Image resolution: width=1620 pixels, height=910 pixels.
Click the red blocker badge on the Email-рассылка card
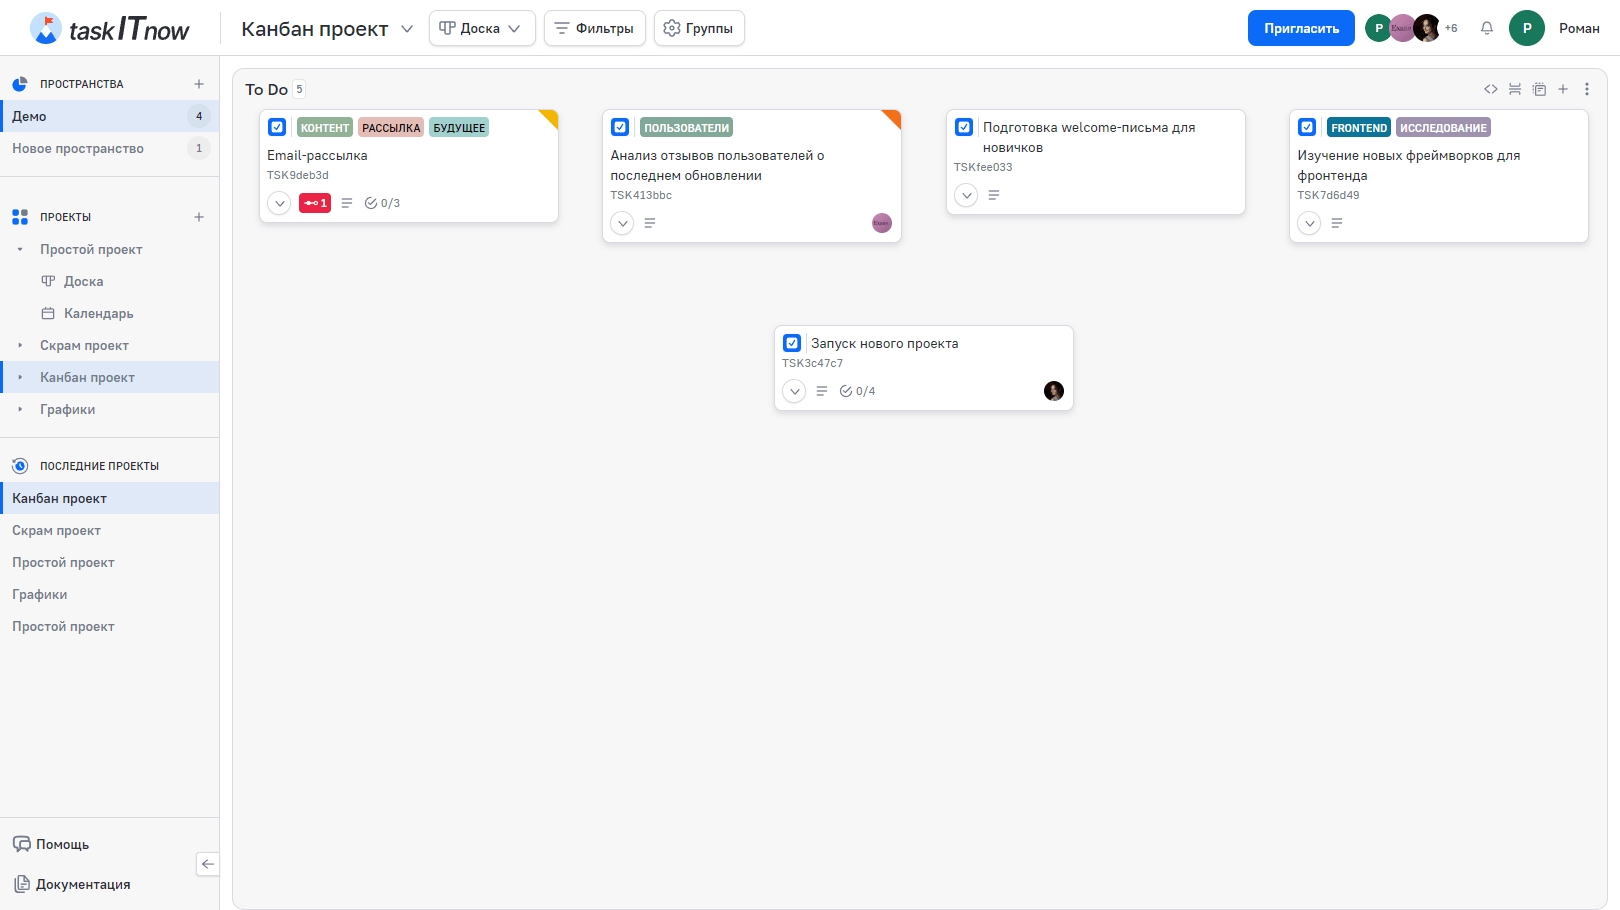click(x=315, y=203)
